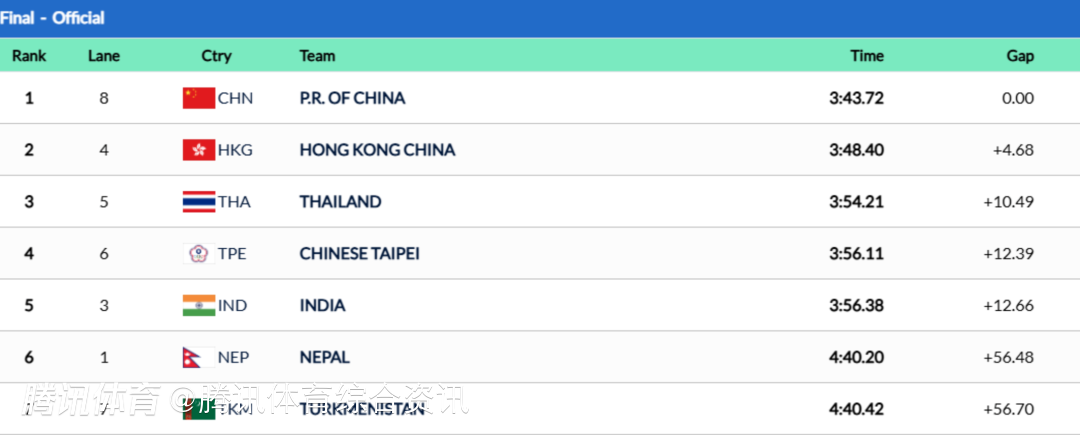
Task: Click the Gap column header
Action: 1019,56
